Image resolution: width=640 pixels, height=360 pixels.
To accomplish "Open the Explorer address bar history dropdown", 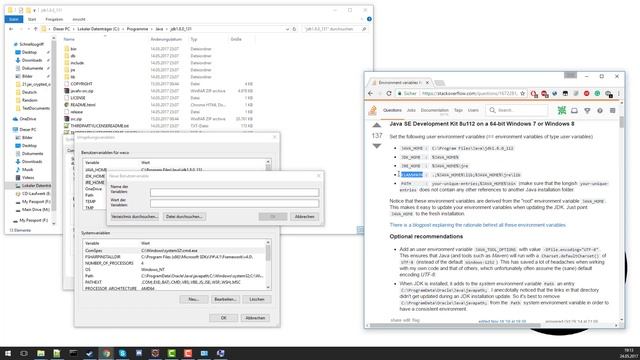I will tap(287, 29).
